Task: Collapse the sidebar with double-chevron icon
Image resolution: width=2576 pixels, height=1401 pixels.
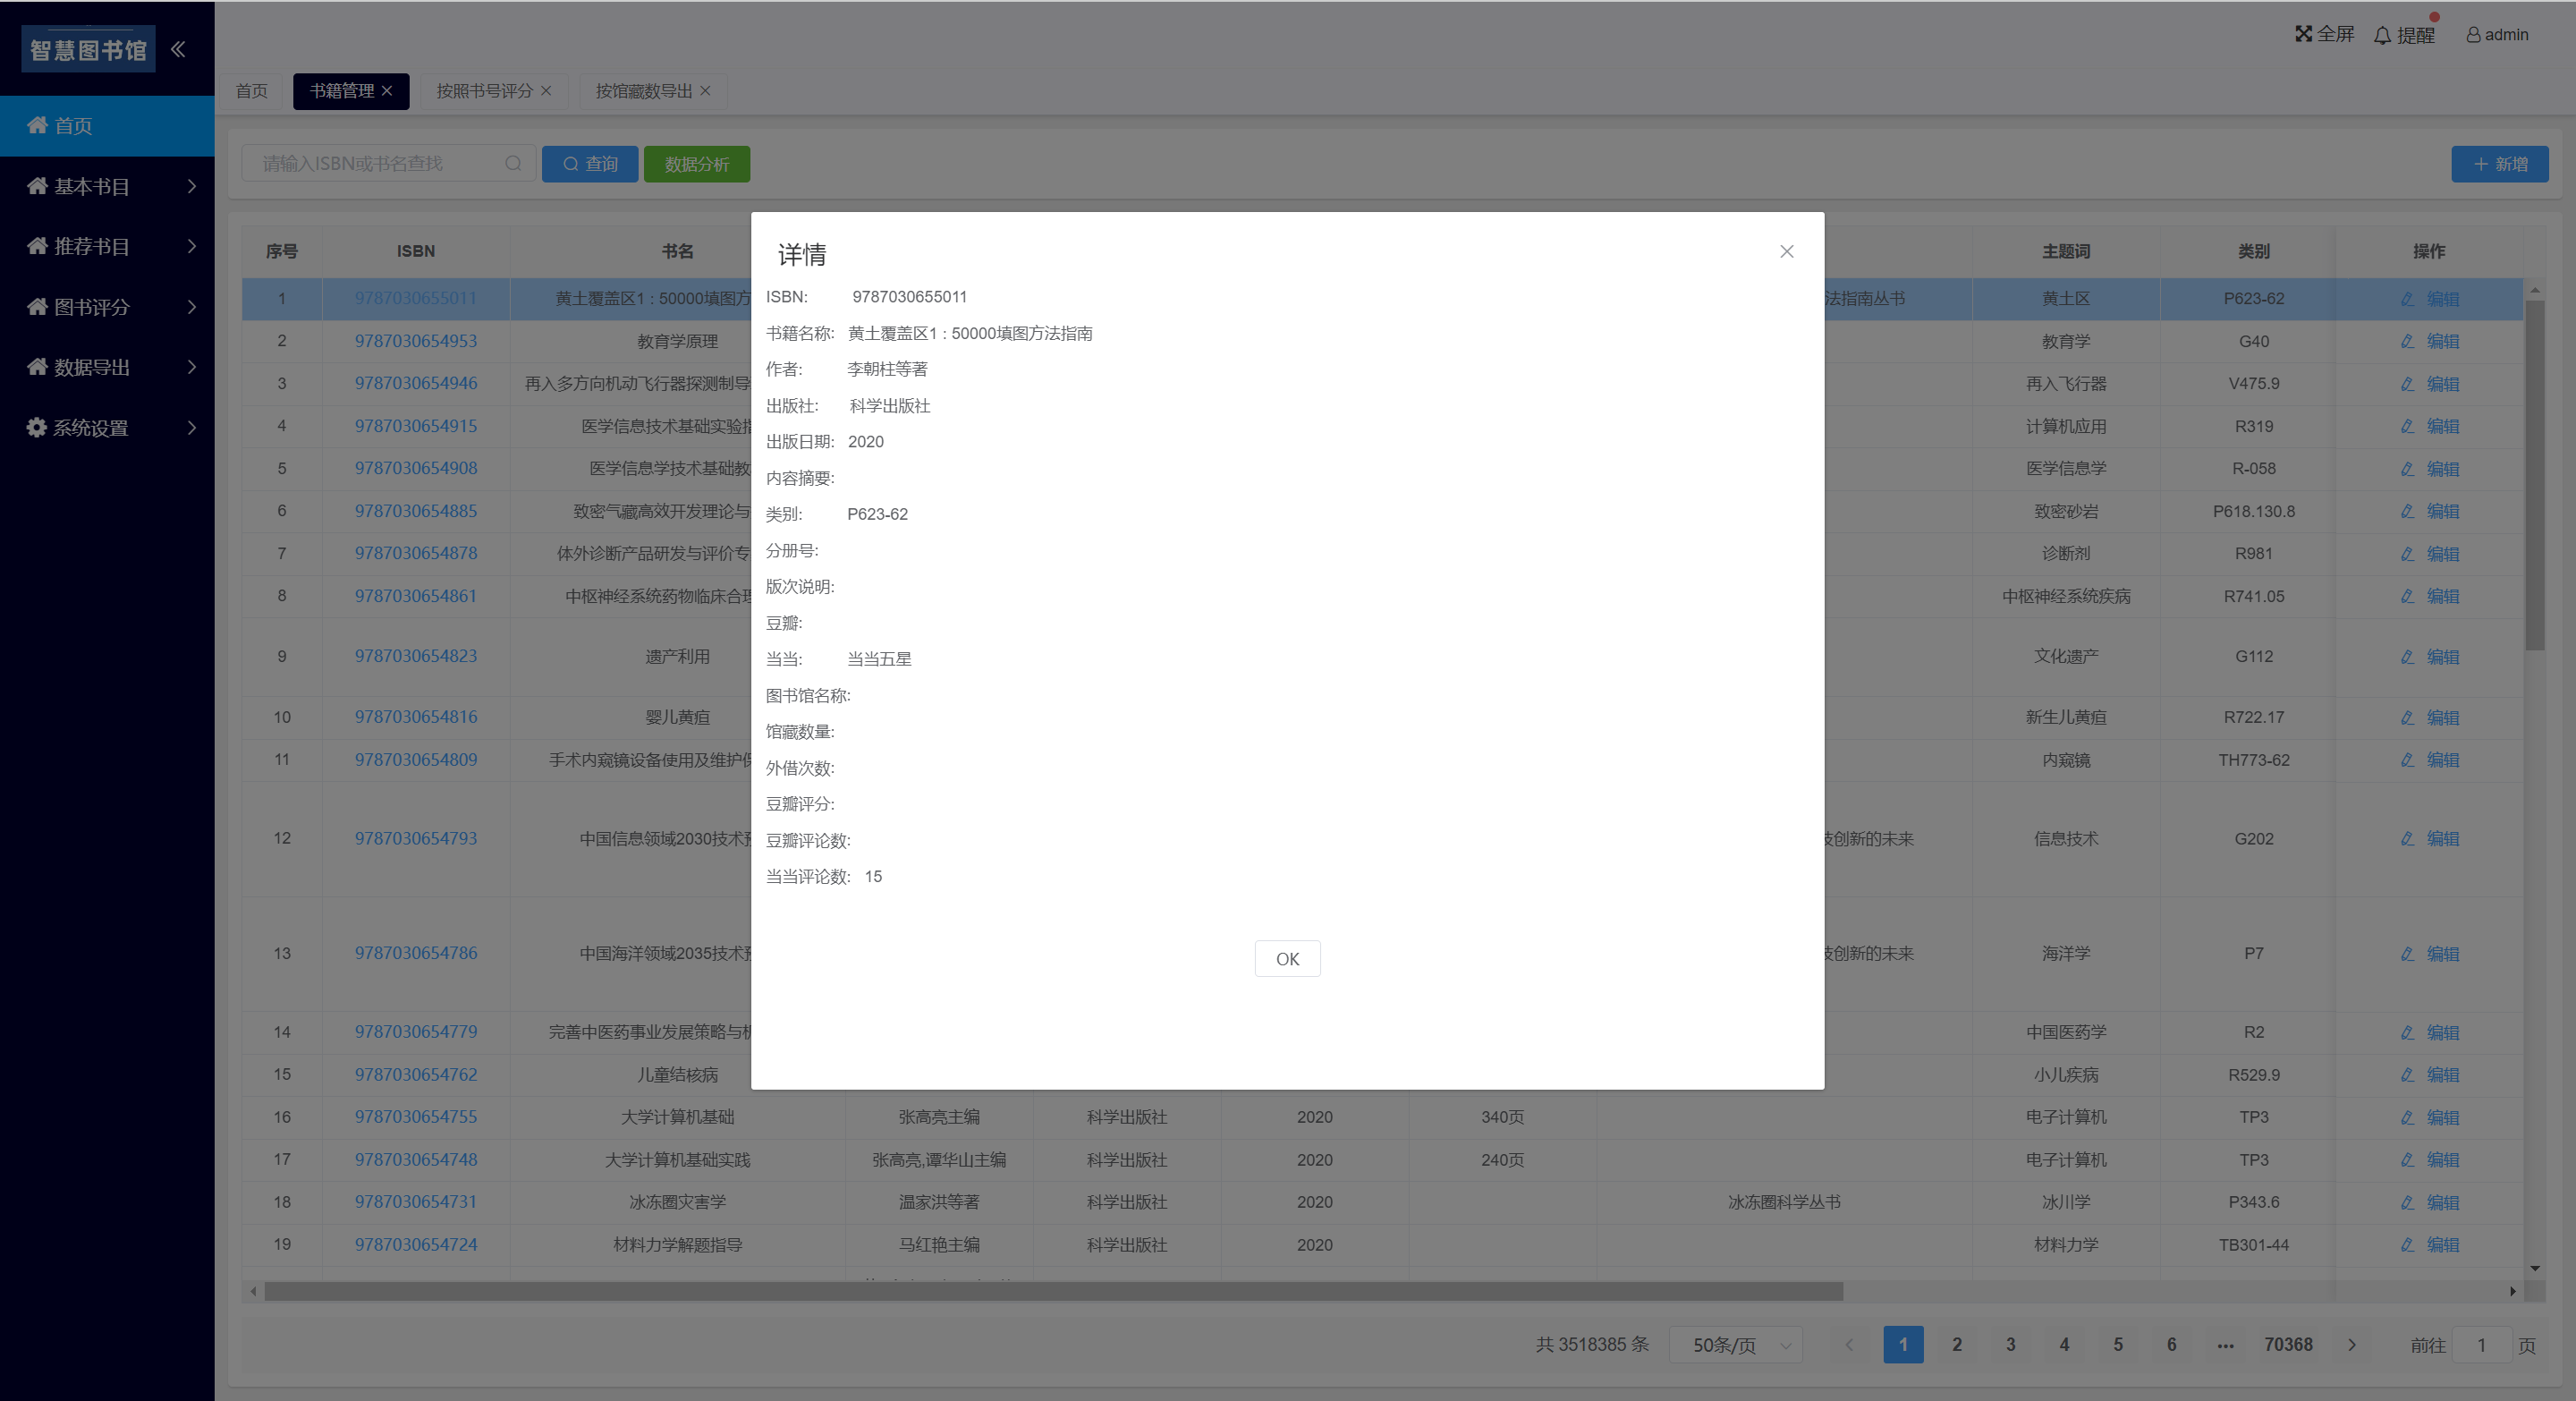Action: 178,49
